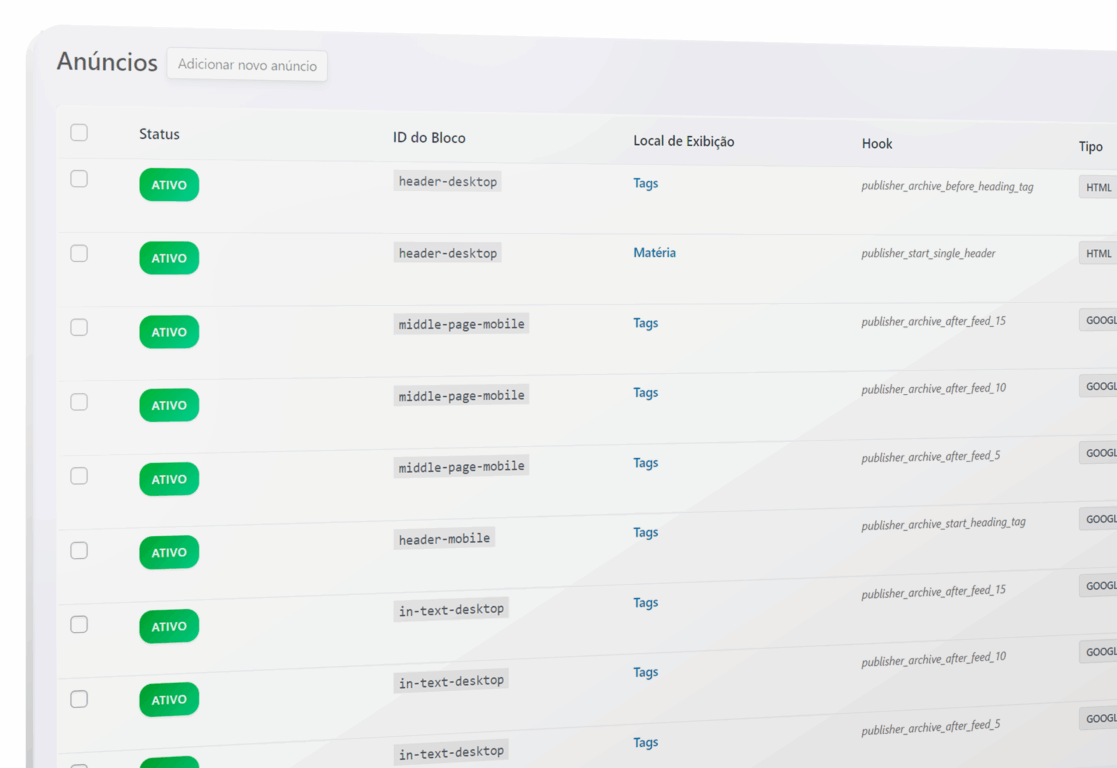Select checkbox of middle-page-mobile row with after_feed_5 hook
1117x768 pixels.
click(x=79, y=476)
